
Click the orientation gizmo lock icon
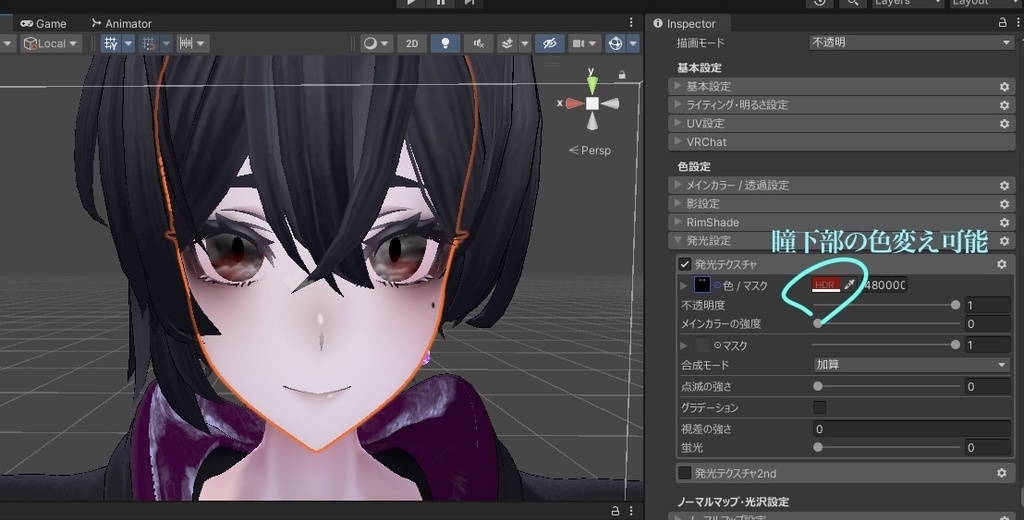[622, 75]
